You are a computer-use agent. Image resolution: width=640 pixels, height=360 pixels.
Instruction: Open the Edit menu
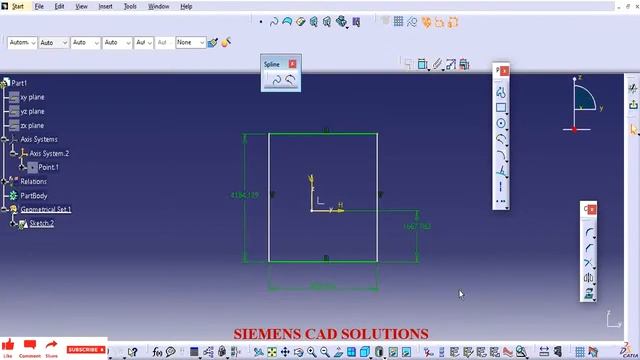tap(60, 7)
